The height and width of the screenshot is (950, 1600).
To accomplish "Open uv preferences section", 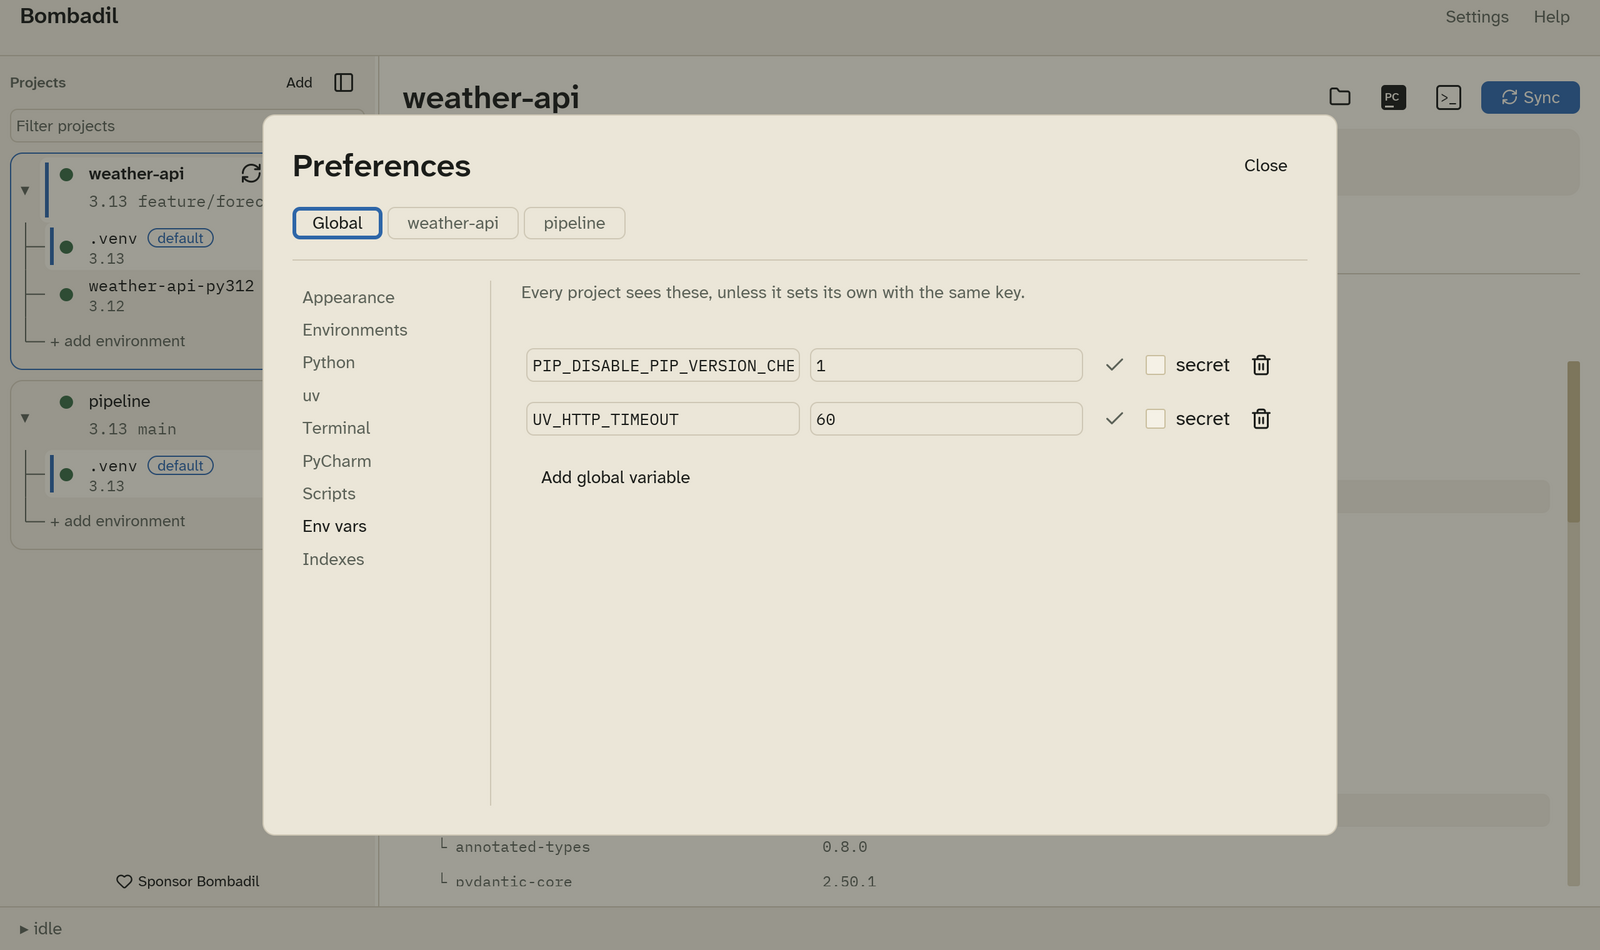I will tap(311, 396).
